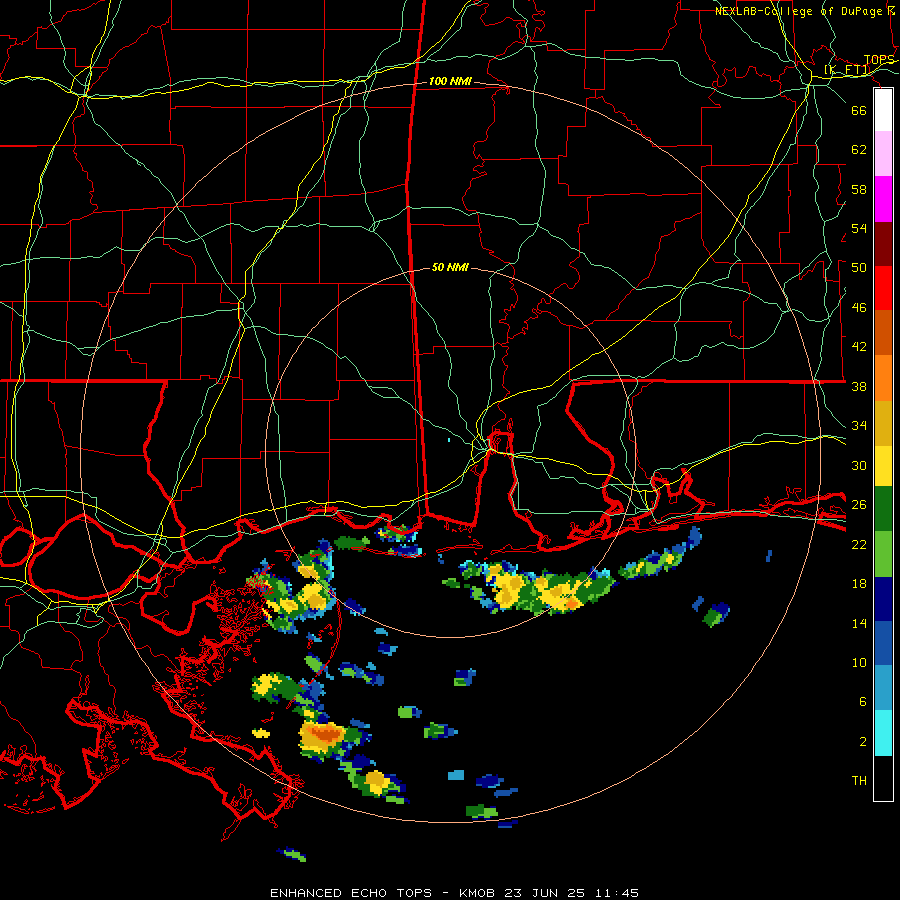Click the legend value '26'
The height and width of the screenshot is (900, 900).
point(859,505)
